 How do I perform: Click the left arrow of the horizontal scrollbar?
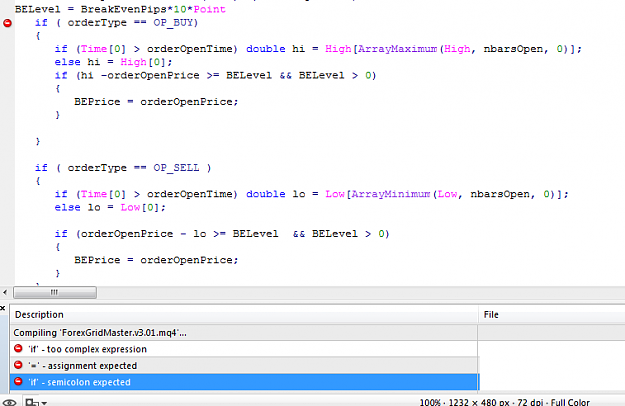(x=5, y=292)
